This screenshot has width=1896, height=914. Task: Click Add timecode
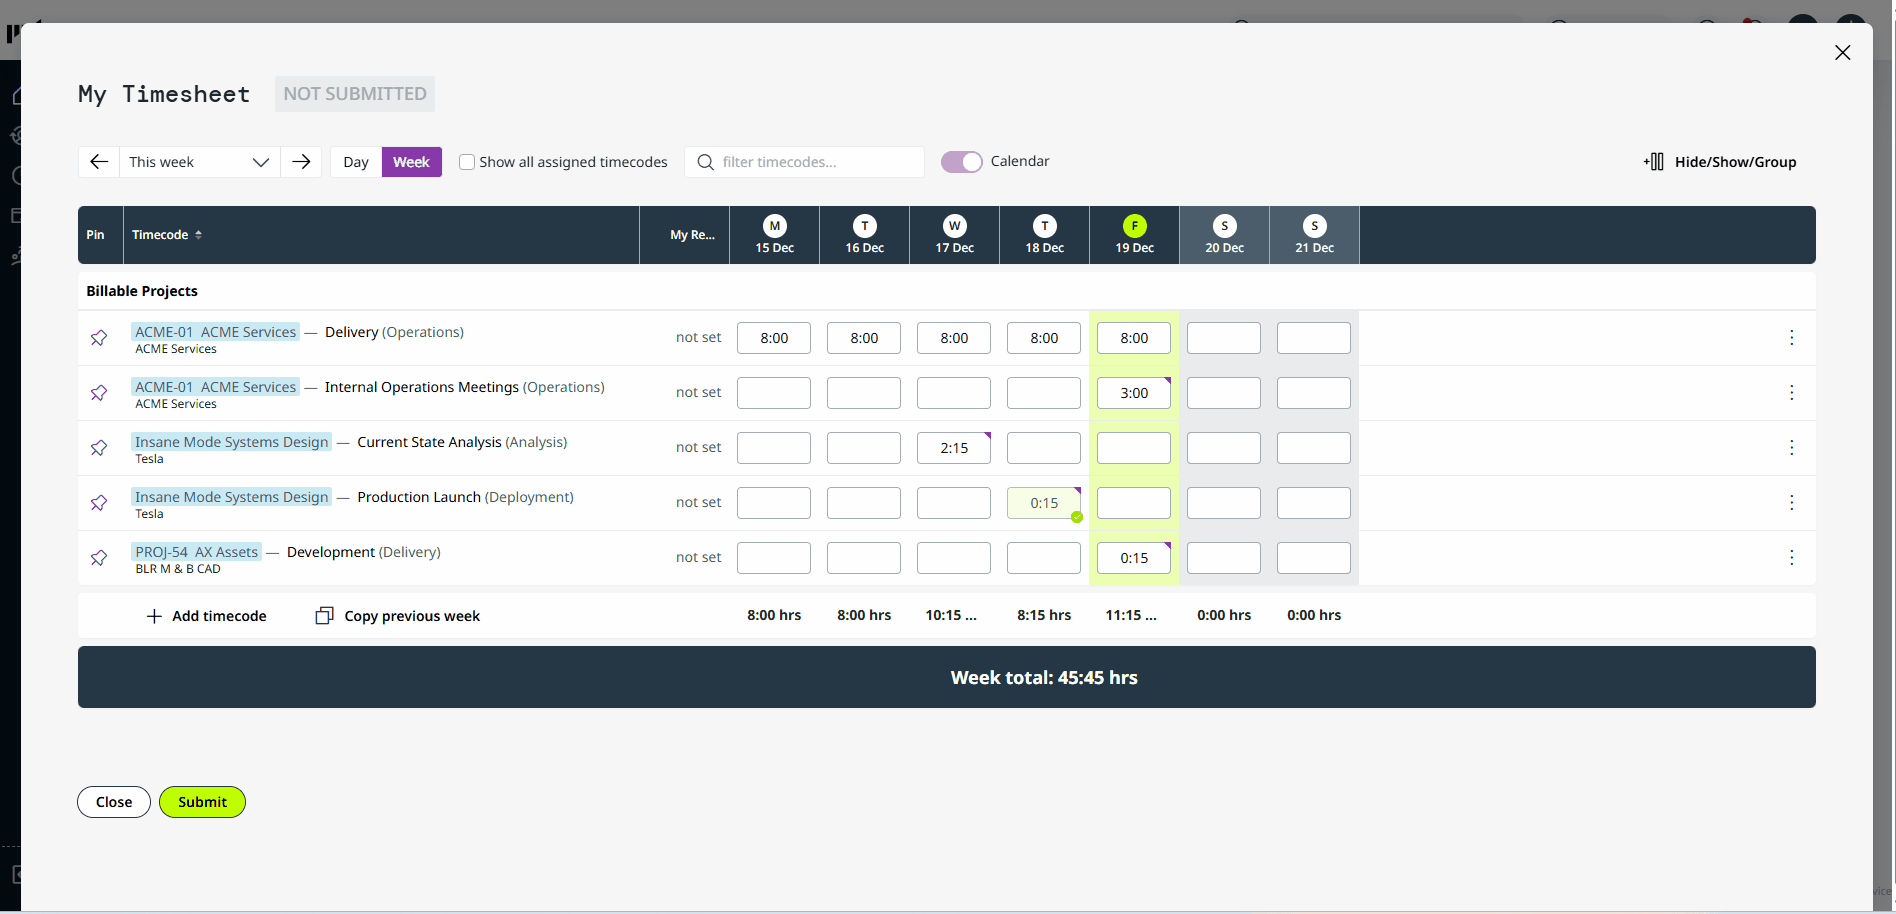tap(207, 616)
